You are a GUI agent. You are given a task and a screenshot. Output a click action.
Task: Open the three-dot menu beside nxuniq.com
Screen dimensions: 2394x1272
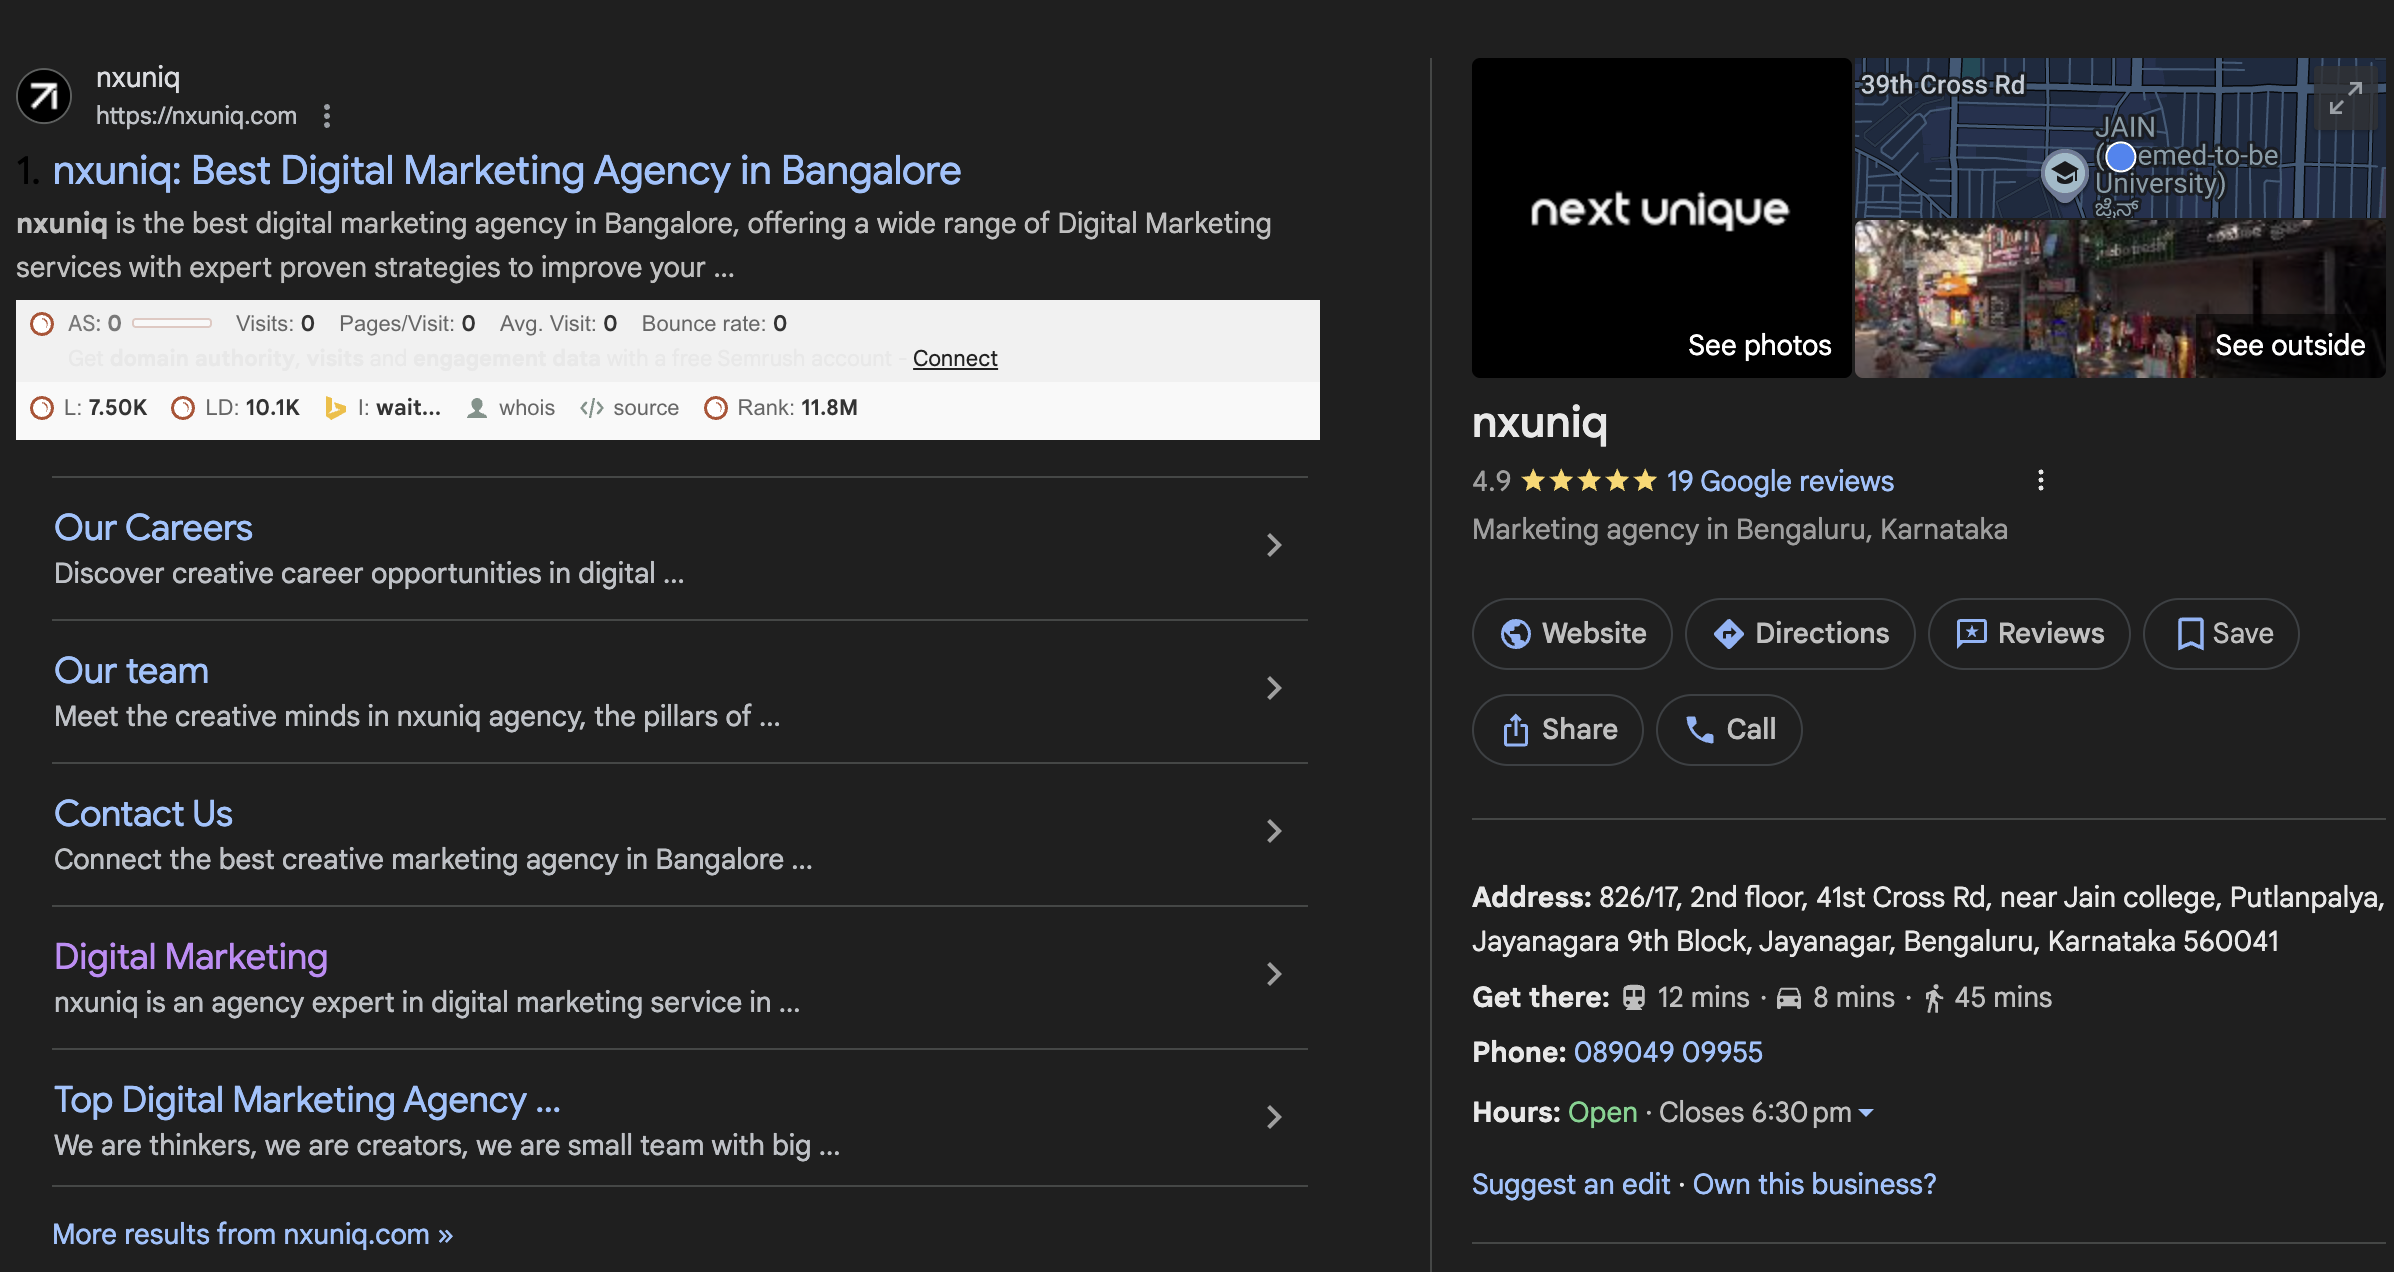click(x=327, y=116)
